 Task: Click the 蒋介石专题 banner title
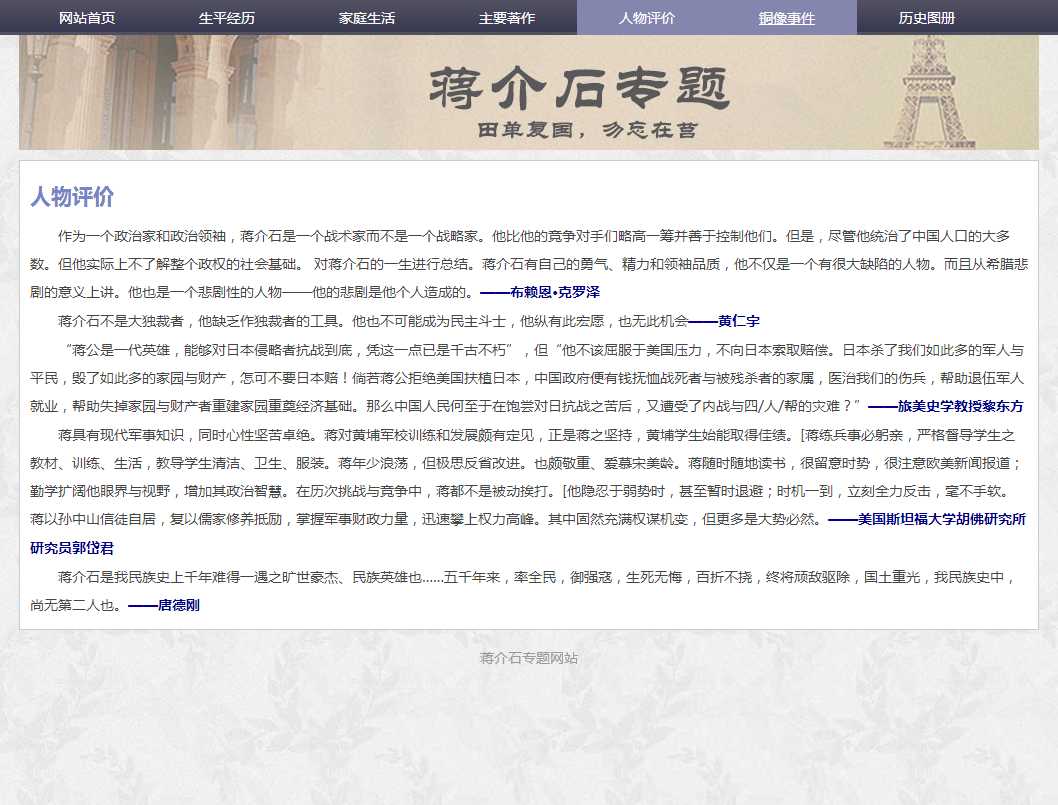tap(580, 89)
